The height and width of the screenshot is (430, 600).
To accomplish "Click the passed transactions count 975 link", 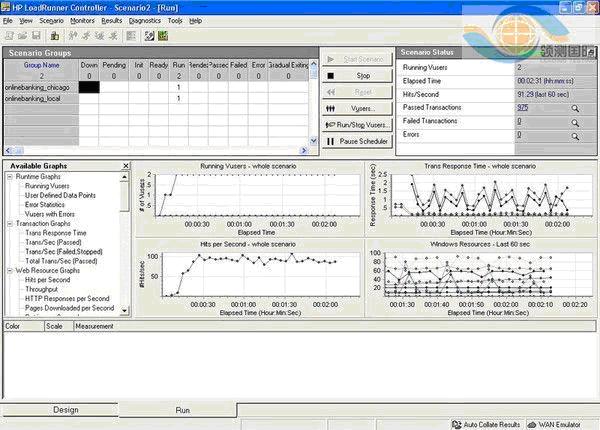I will (523, 107).
